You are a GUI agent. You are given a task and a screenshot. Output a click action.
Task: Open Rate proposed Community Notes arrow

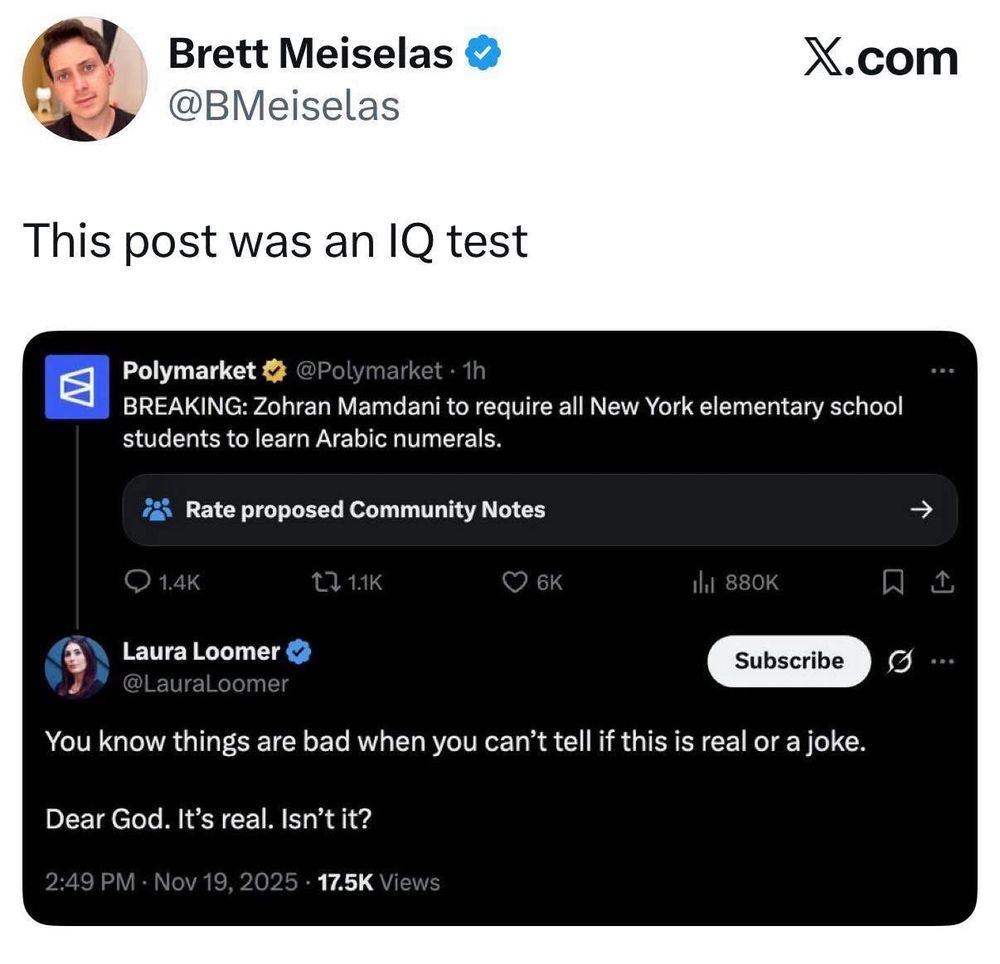coord(921,510)
